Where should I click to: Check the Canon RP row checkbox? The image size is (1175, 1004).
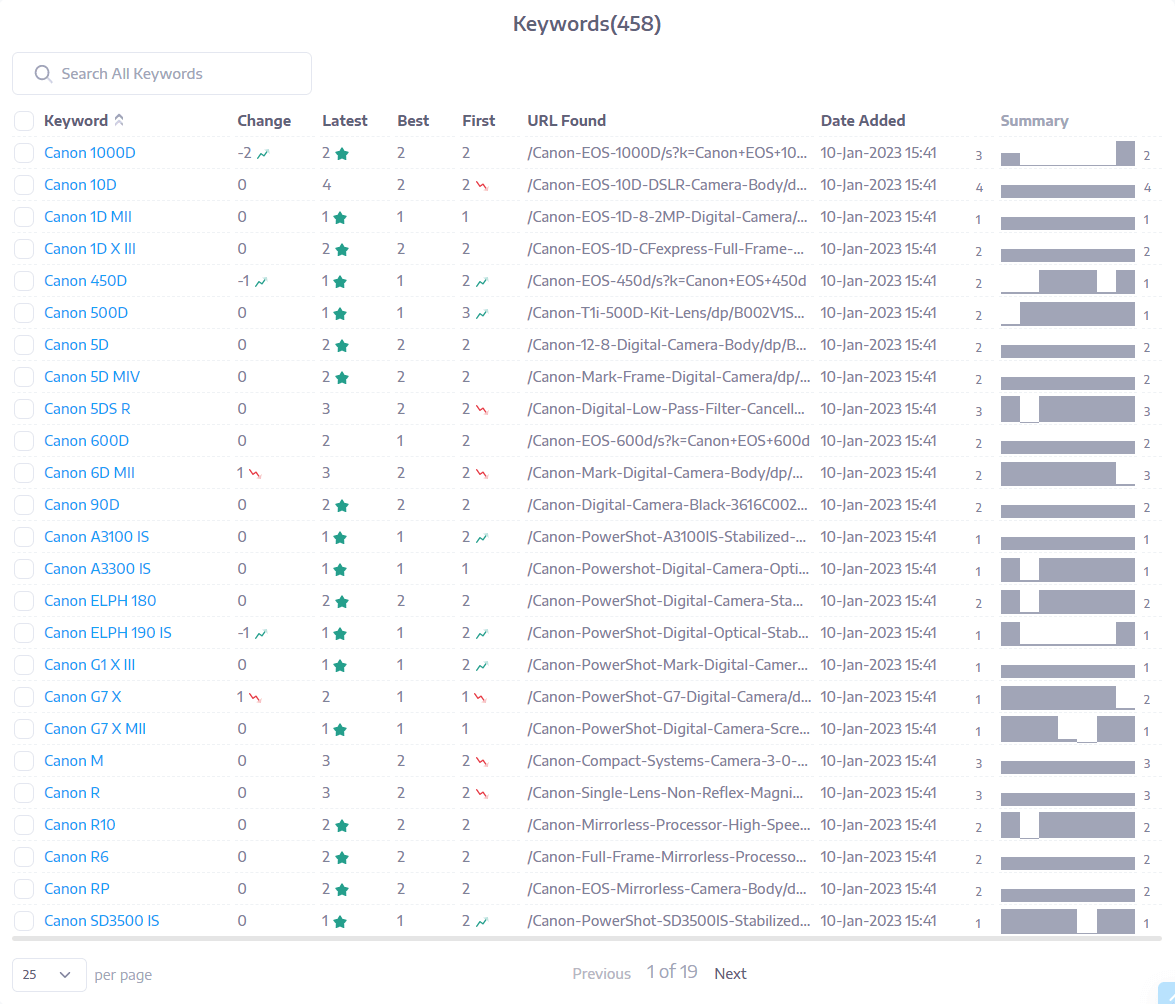24,889
